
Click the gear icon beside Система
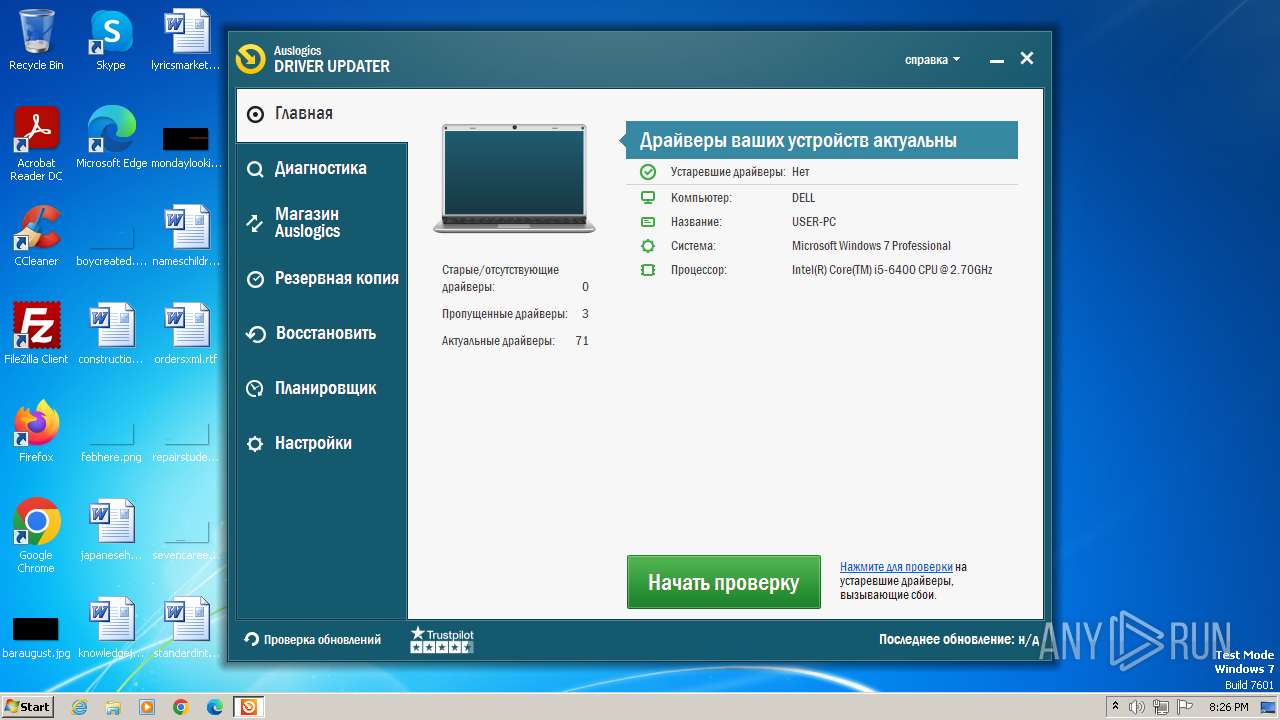pyautogui.click(x=648, y=246)
